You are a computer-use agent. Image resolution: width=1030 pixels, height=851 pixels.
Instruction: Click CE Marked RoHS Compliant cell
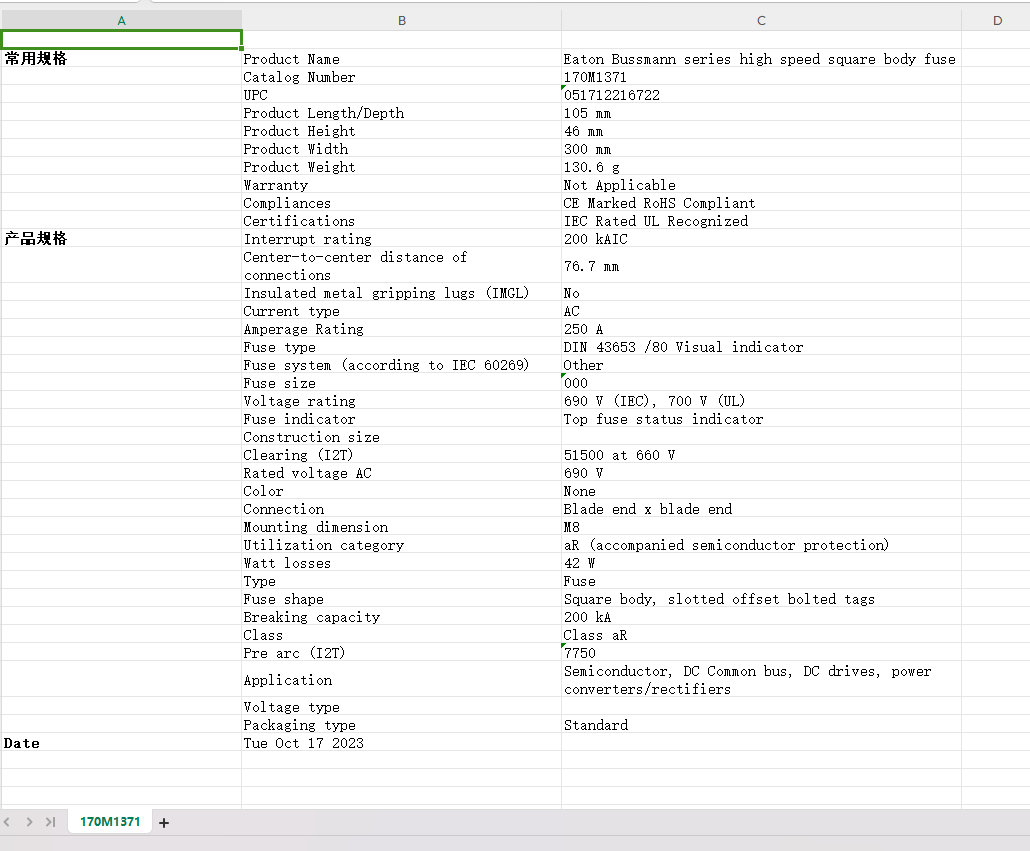pos(761,203)
